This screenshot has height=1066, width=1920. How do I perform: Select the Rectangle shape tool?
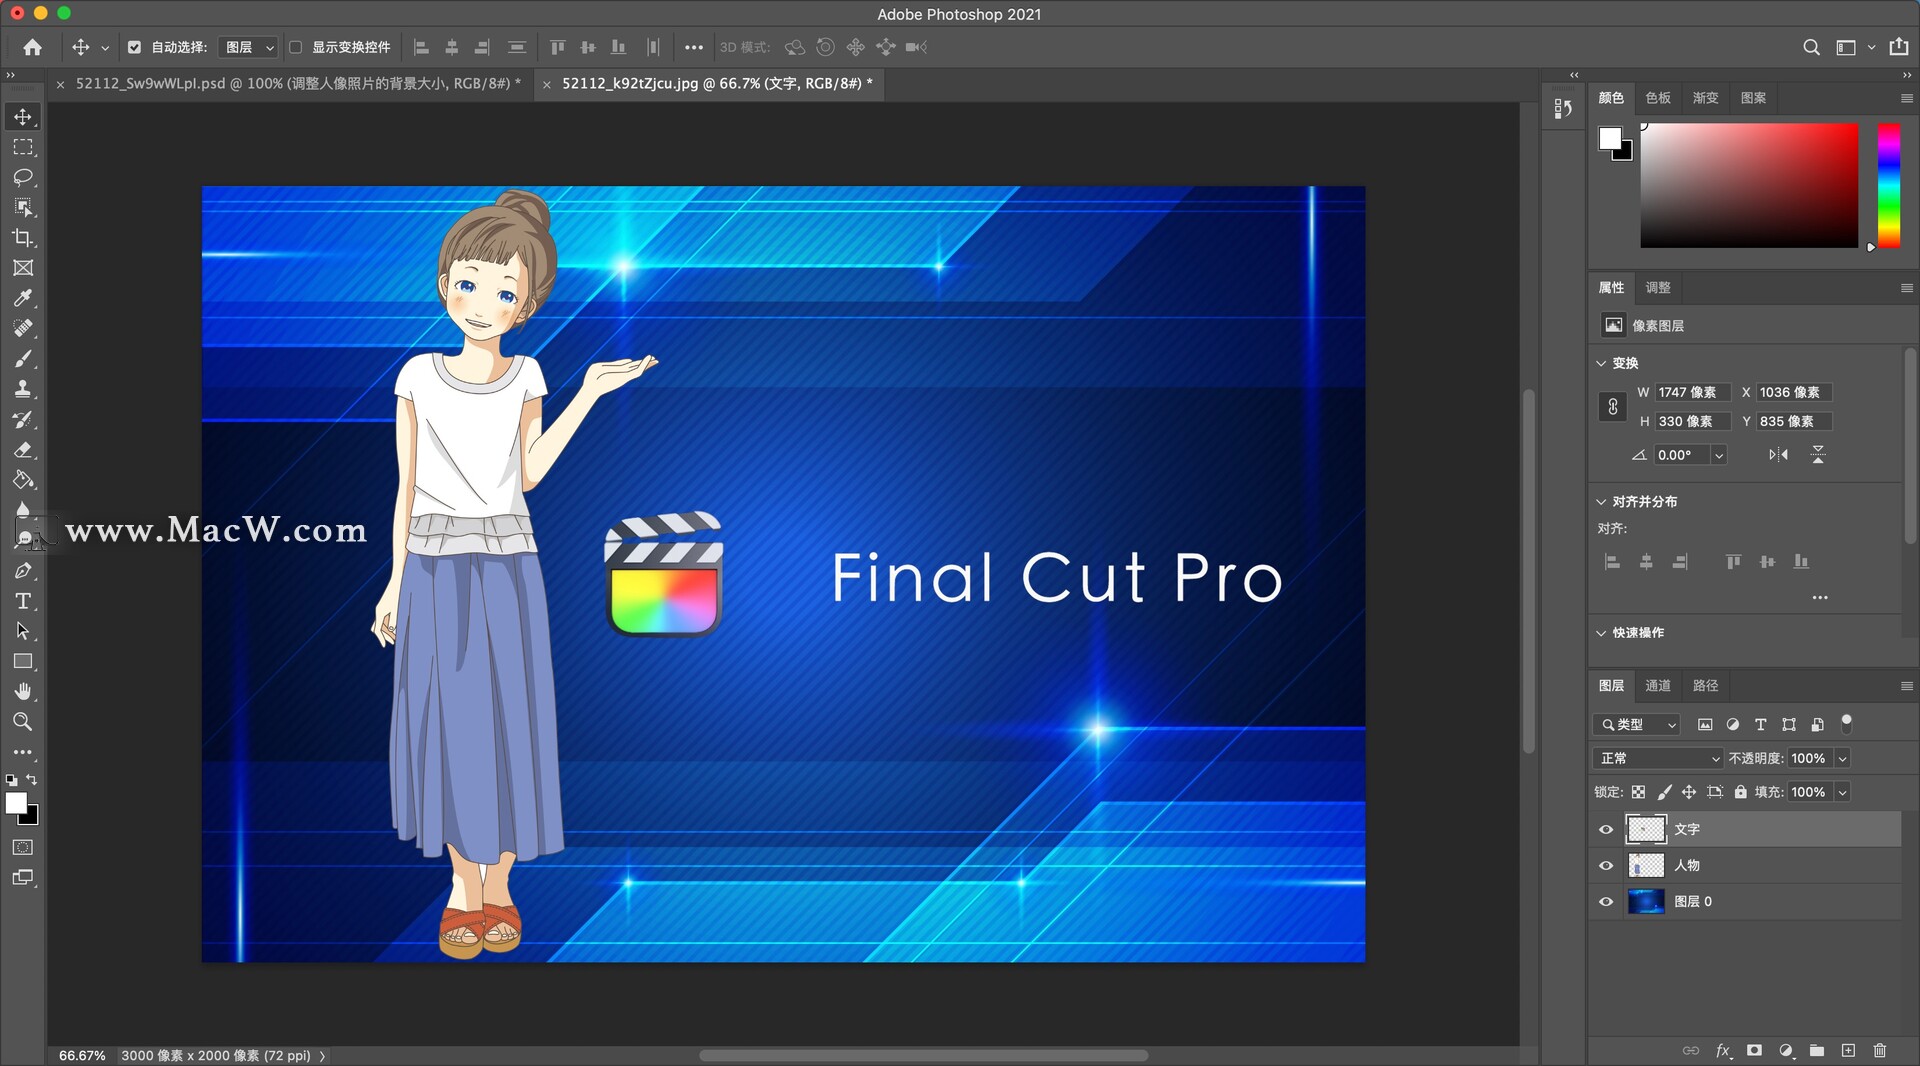point(23,661)
